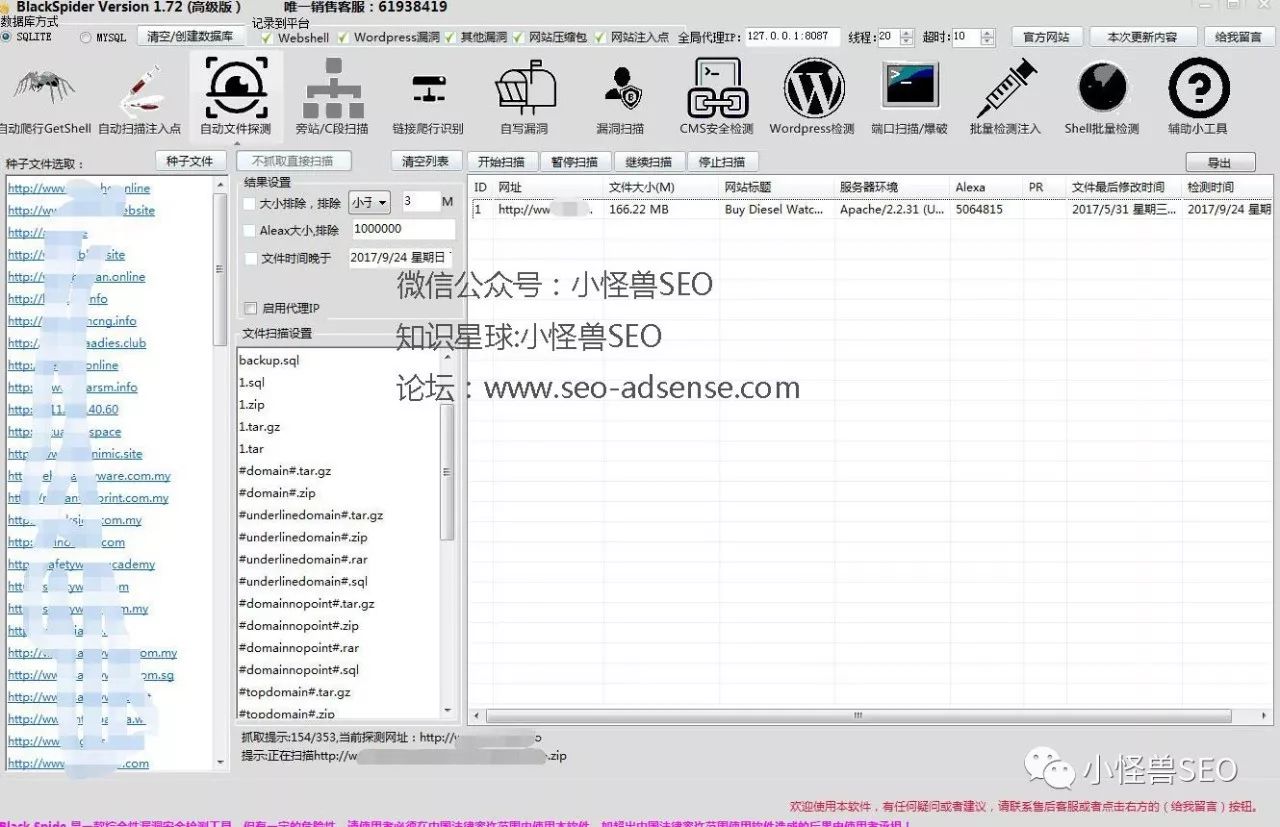This screenshot has width=1280, height=827.
Task: Click the 官方网站 button
Action: click(x=1046, y=37)
